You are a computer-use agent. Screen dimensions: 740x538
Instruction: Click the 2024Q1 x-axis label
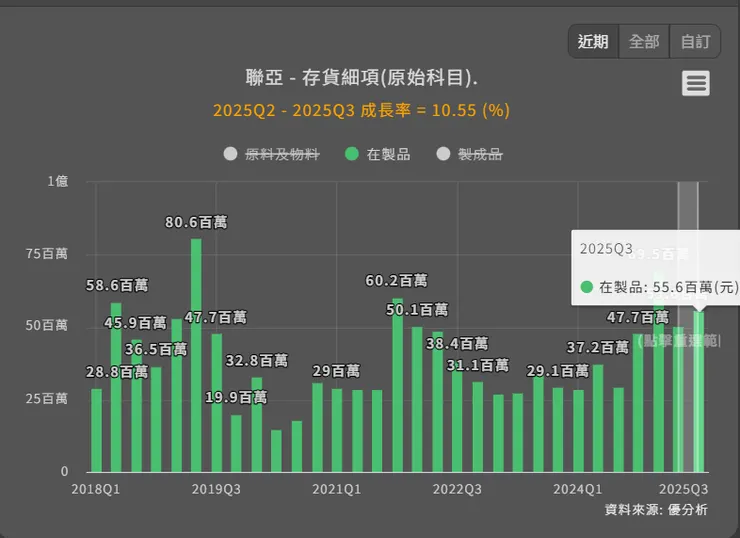(x=578, y=489)
